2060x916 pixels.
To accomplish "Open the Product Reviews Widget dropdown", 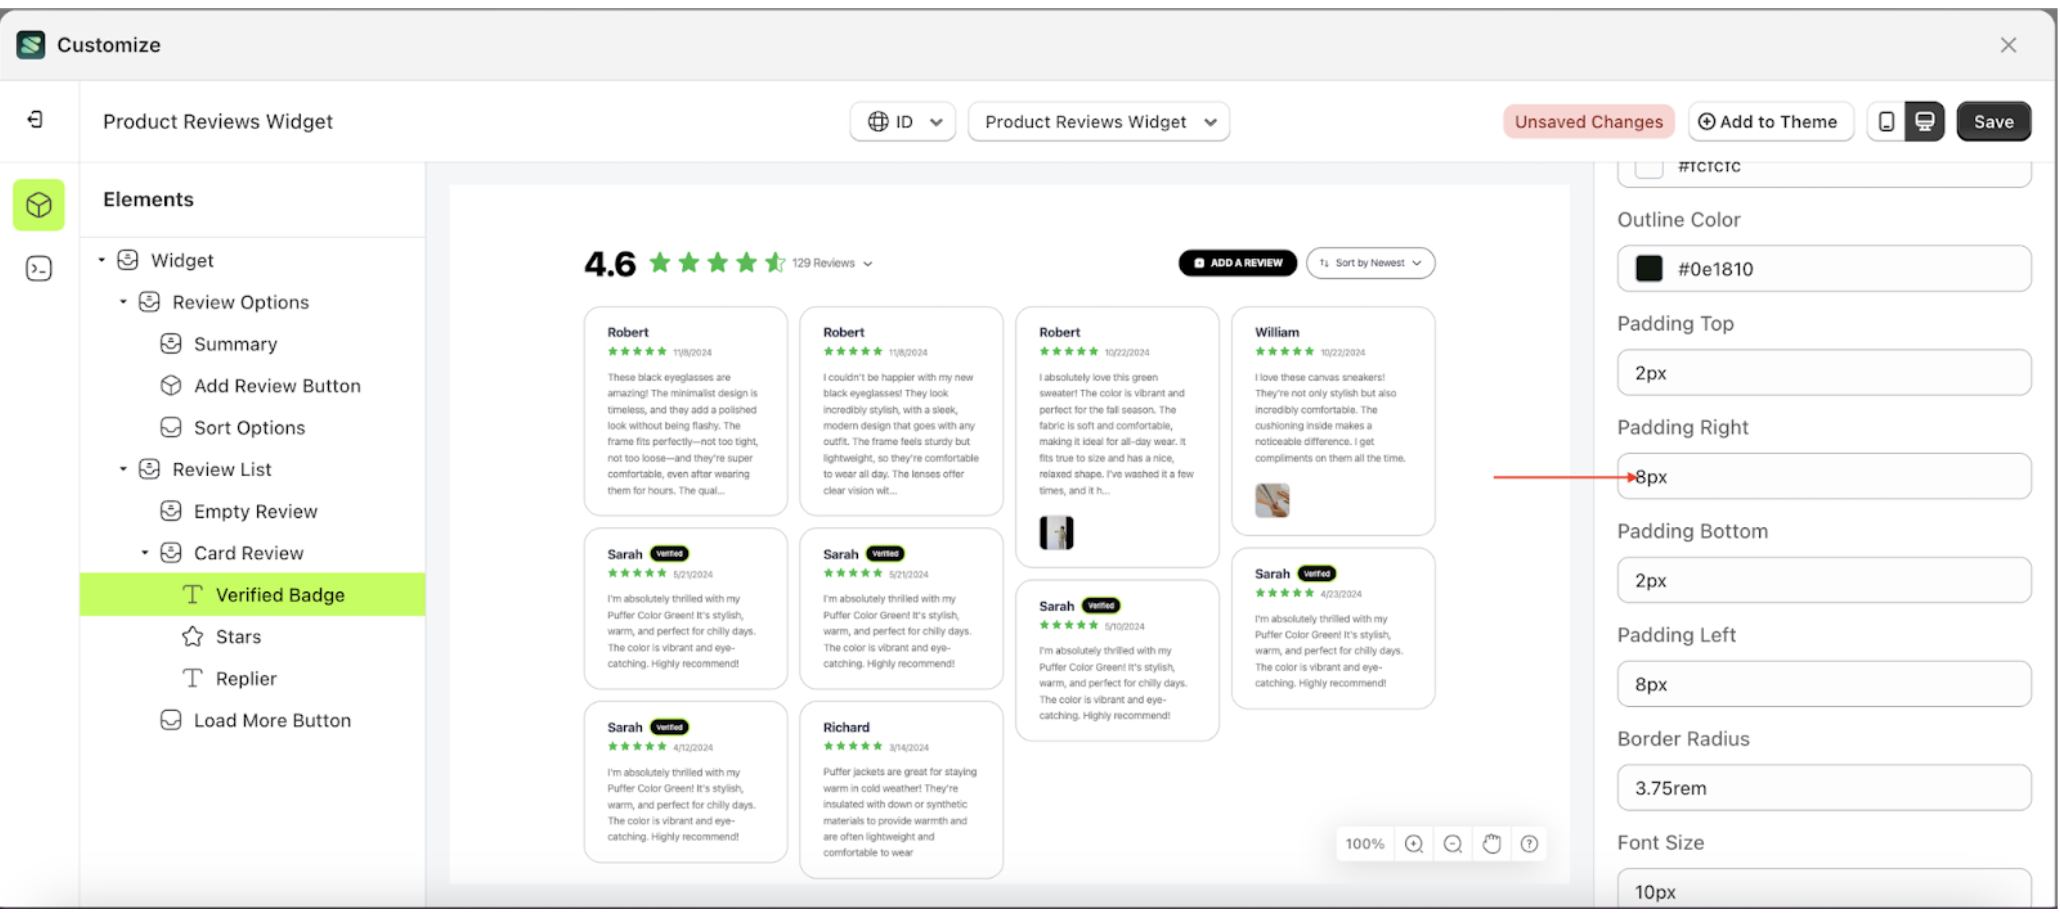I will tap(1097, 121).
